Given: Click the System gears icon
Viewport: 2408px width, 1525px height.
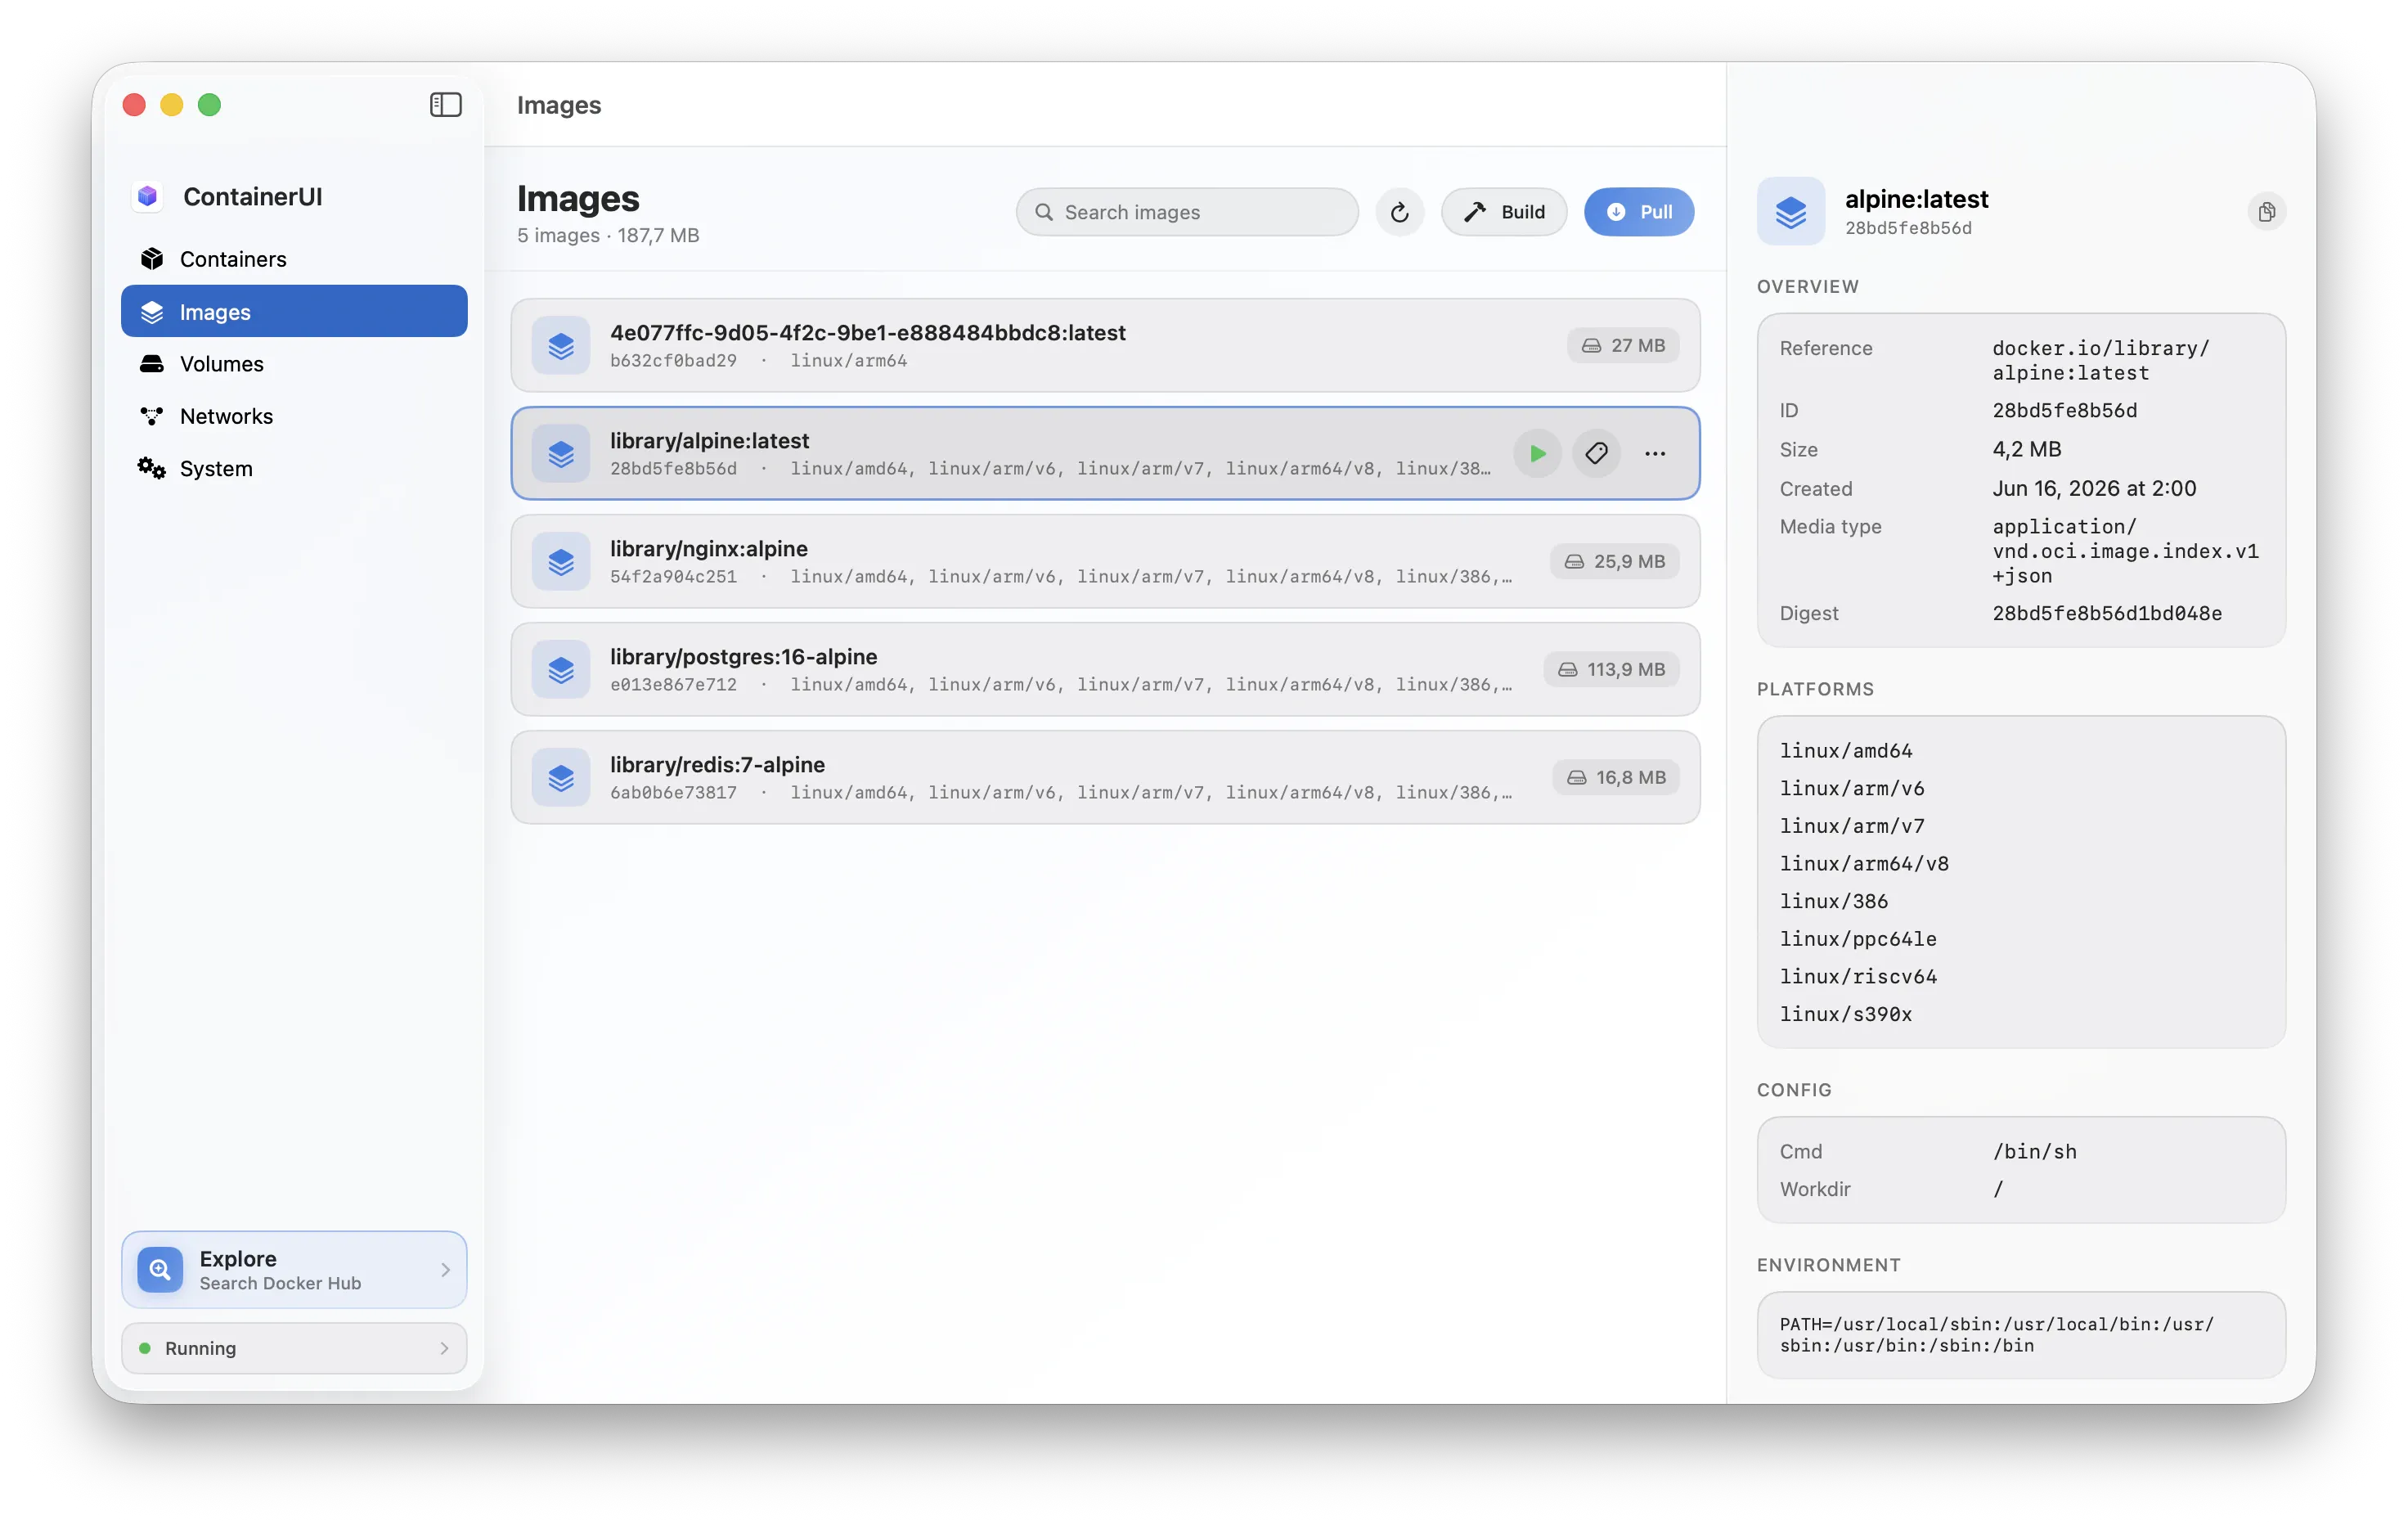Looking at the screenshot, I should pos(152,468).
